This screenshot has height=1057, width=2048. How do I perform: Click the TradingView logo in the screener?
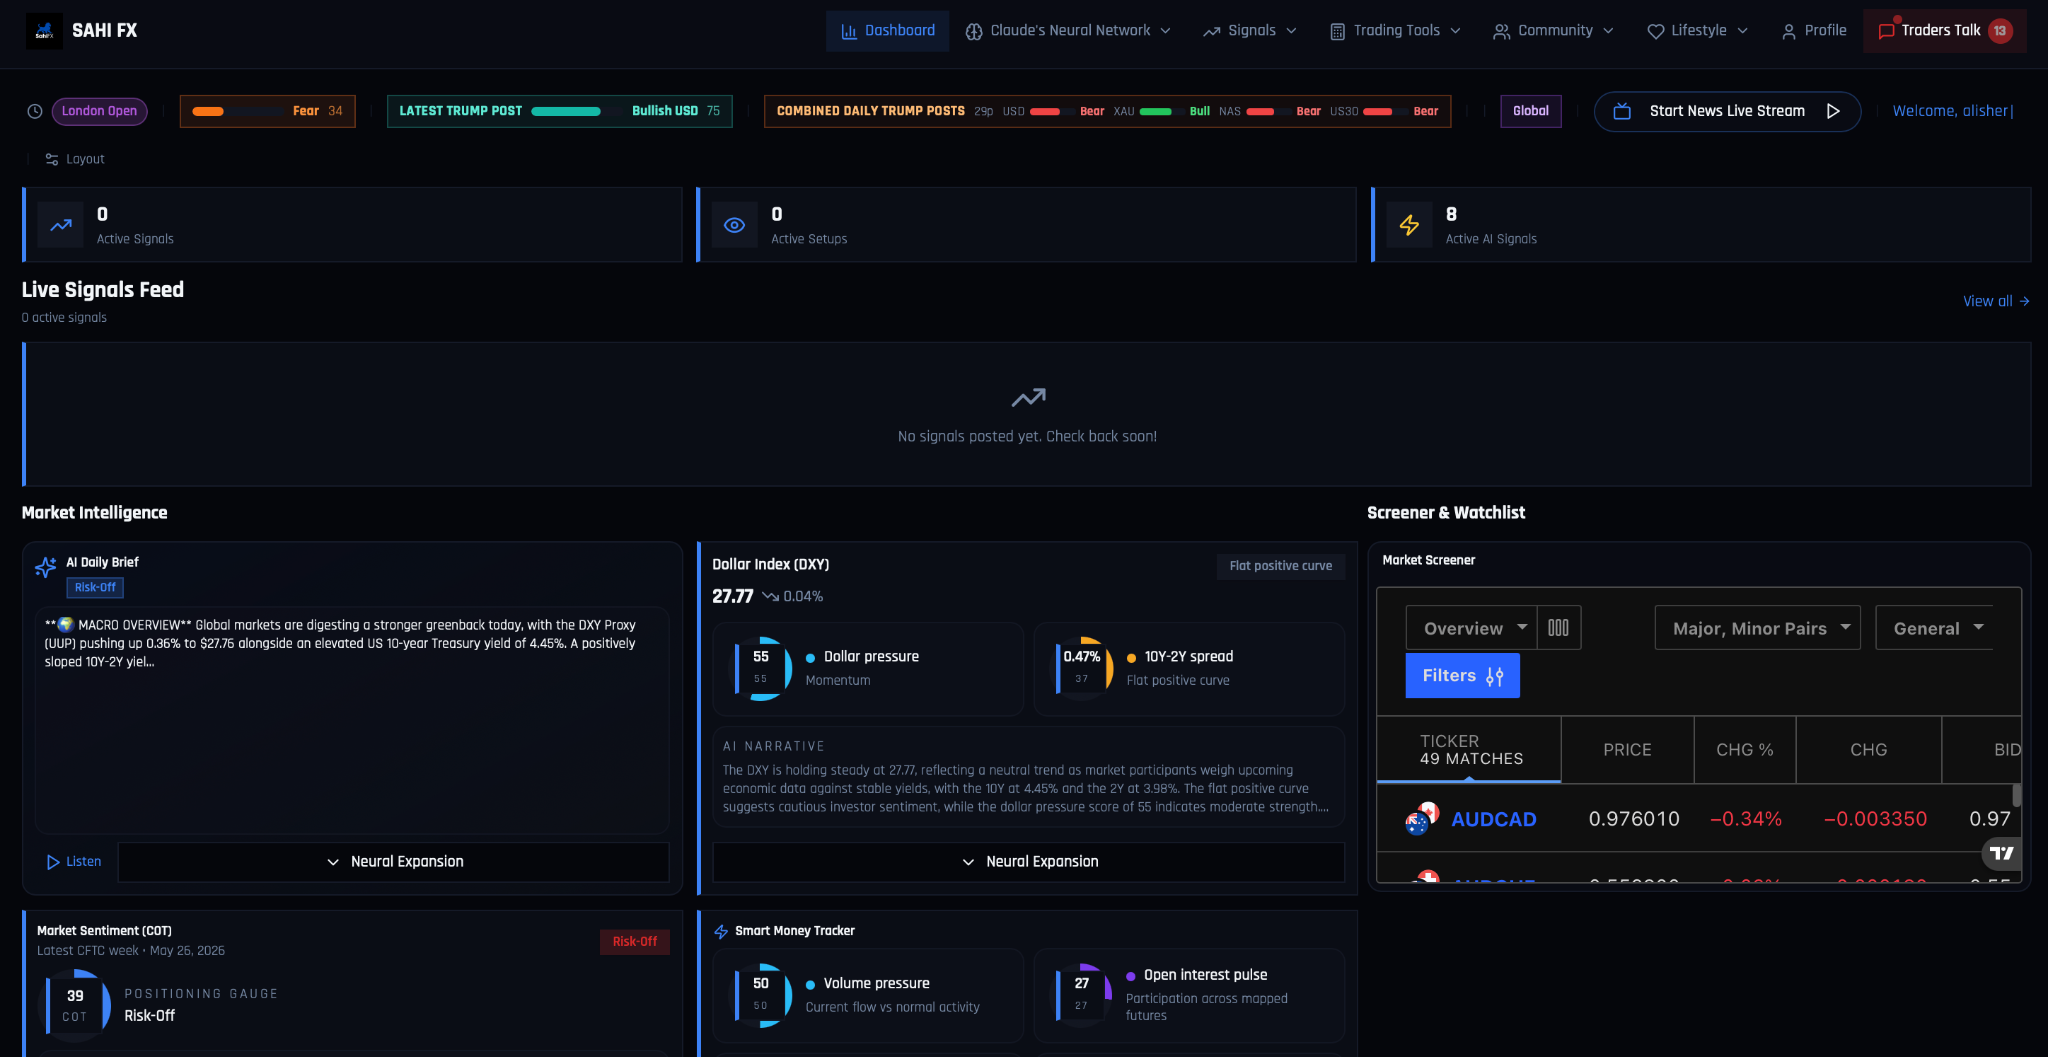(2001, 853)
